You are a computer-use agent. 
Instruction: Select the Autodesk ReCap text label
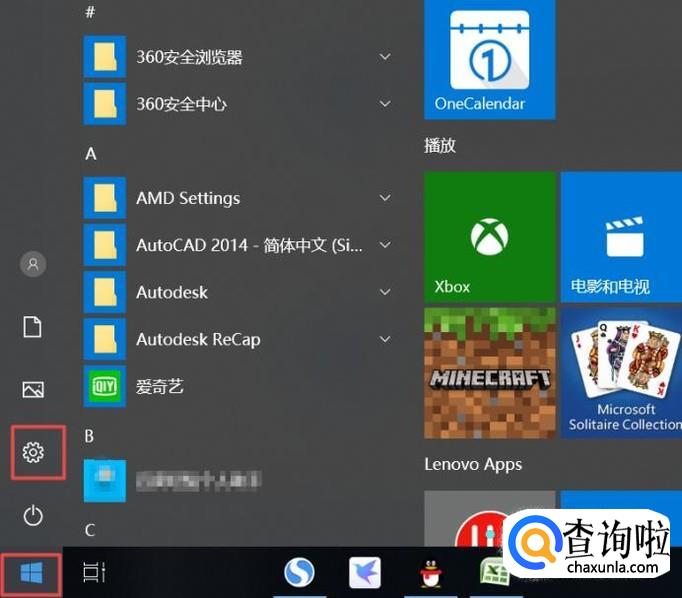198,340
